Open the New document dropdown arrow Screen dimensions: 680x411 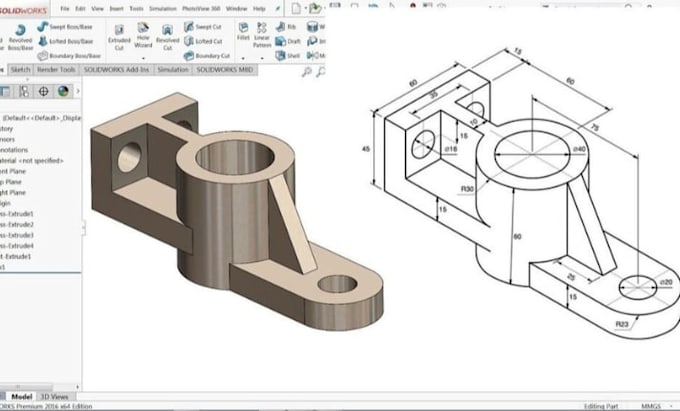[305, 9]
